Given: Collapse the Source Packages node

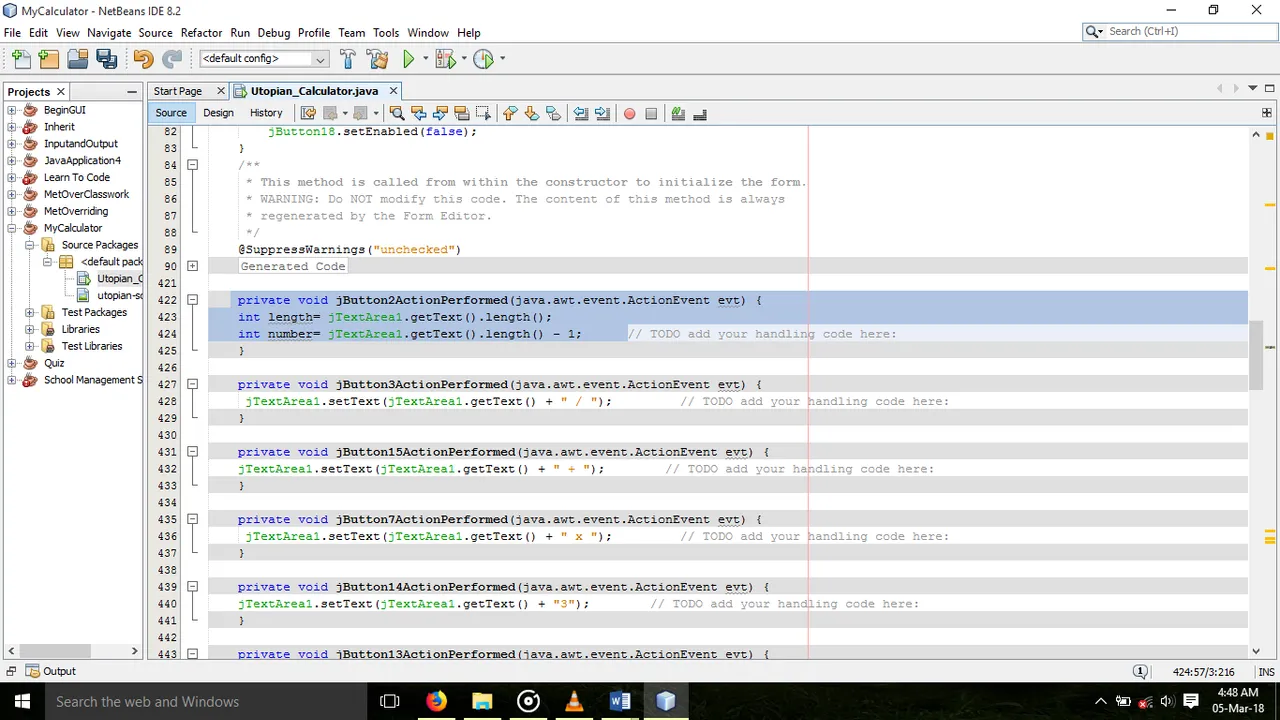Looking at the screenshot, I should coord(30,245).
